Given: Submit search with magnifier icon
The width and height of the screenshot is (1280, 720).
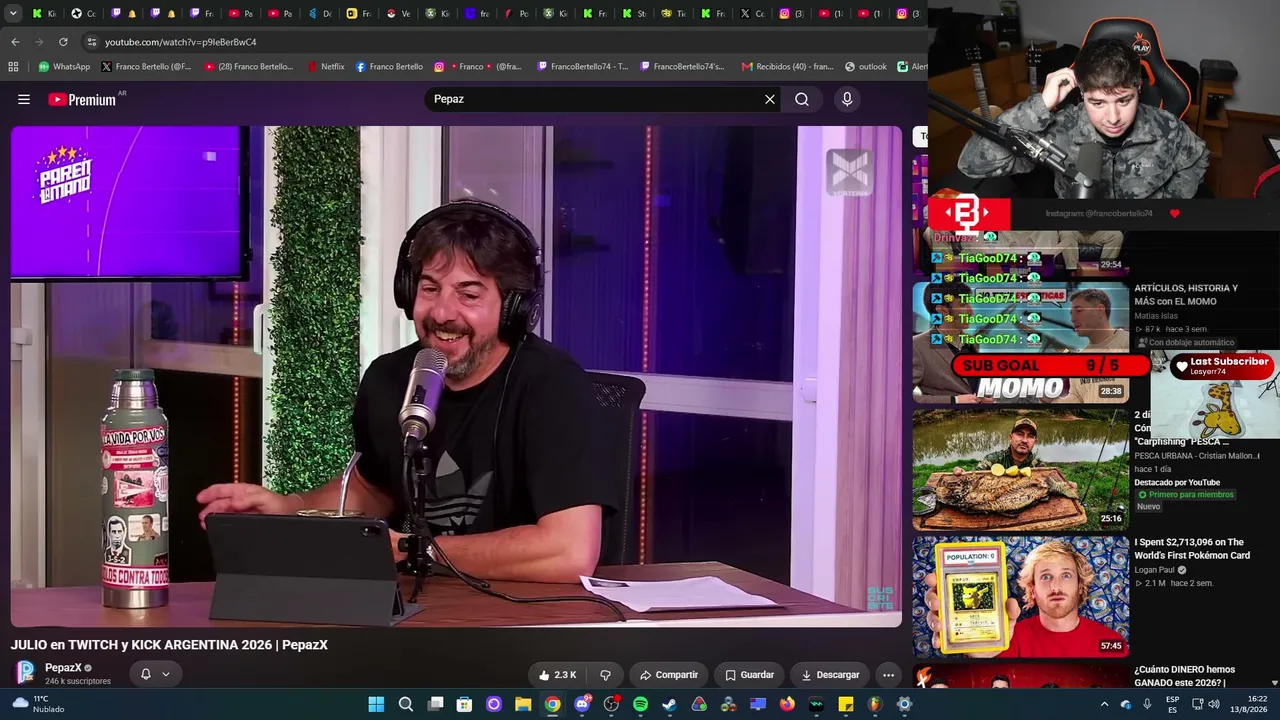Looking at the screenshot, I should 802,99.
